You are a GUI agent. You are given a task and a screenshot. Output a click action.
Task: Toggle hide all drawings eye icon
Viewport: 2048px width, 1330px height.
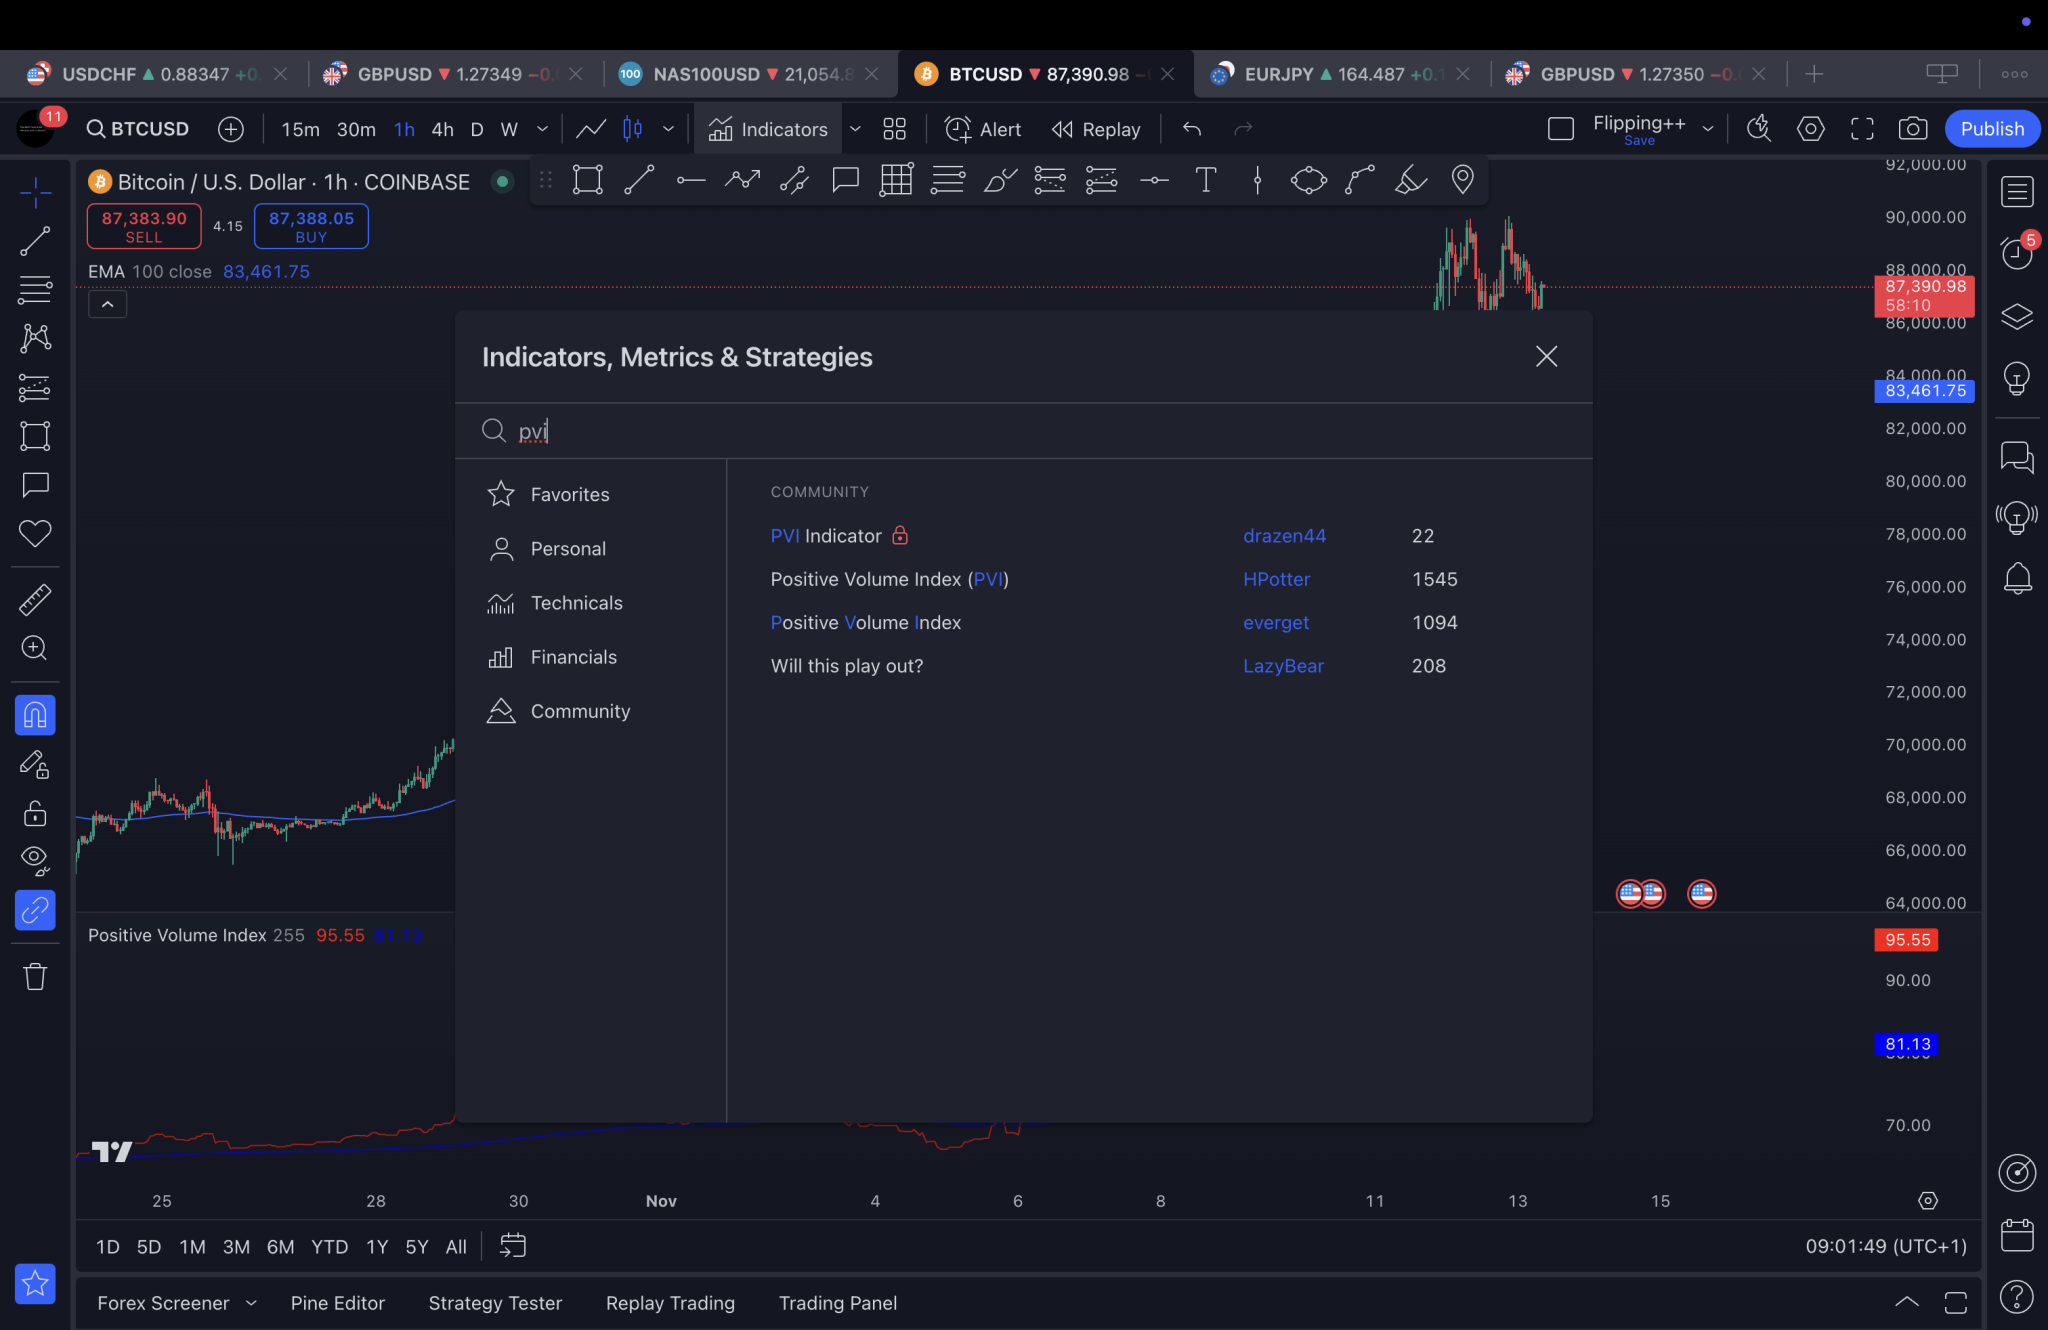click(34, 860)
